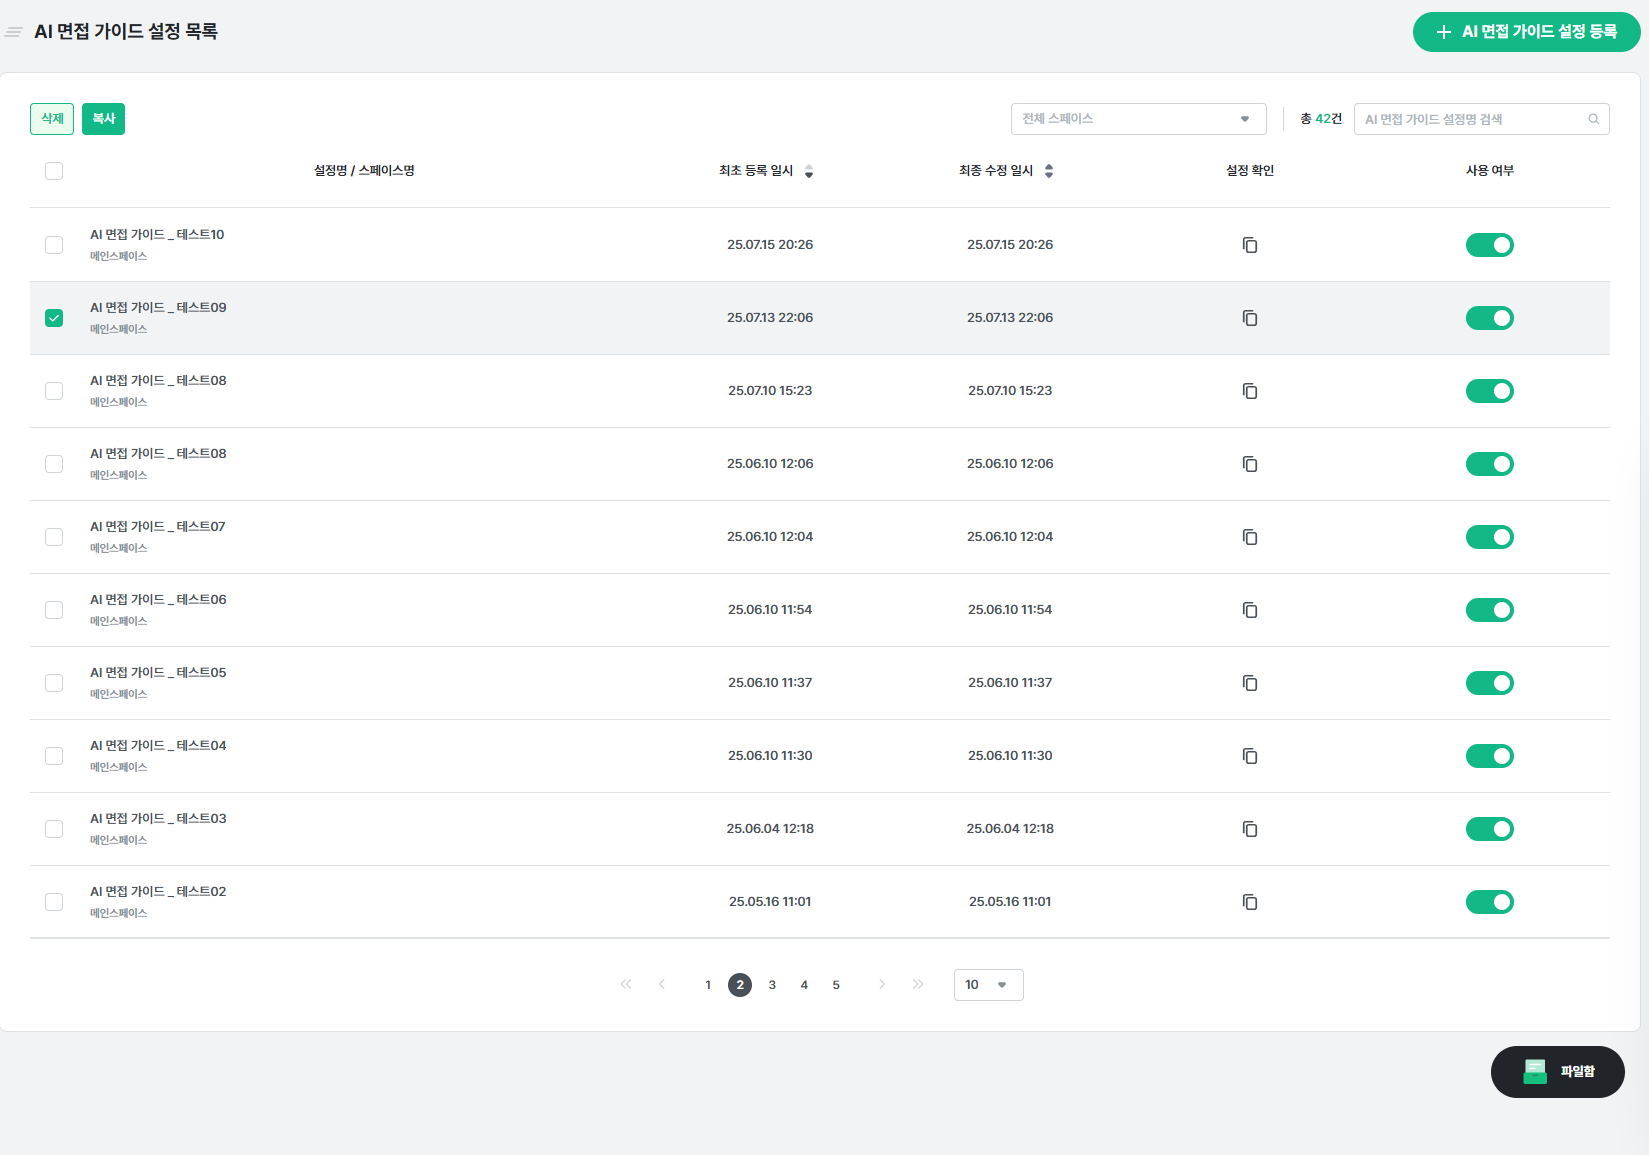Screen dimensions: 1649x1155
Task: Disable usage toggle for 테스트10
Action: 1489,245
